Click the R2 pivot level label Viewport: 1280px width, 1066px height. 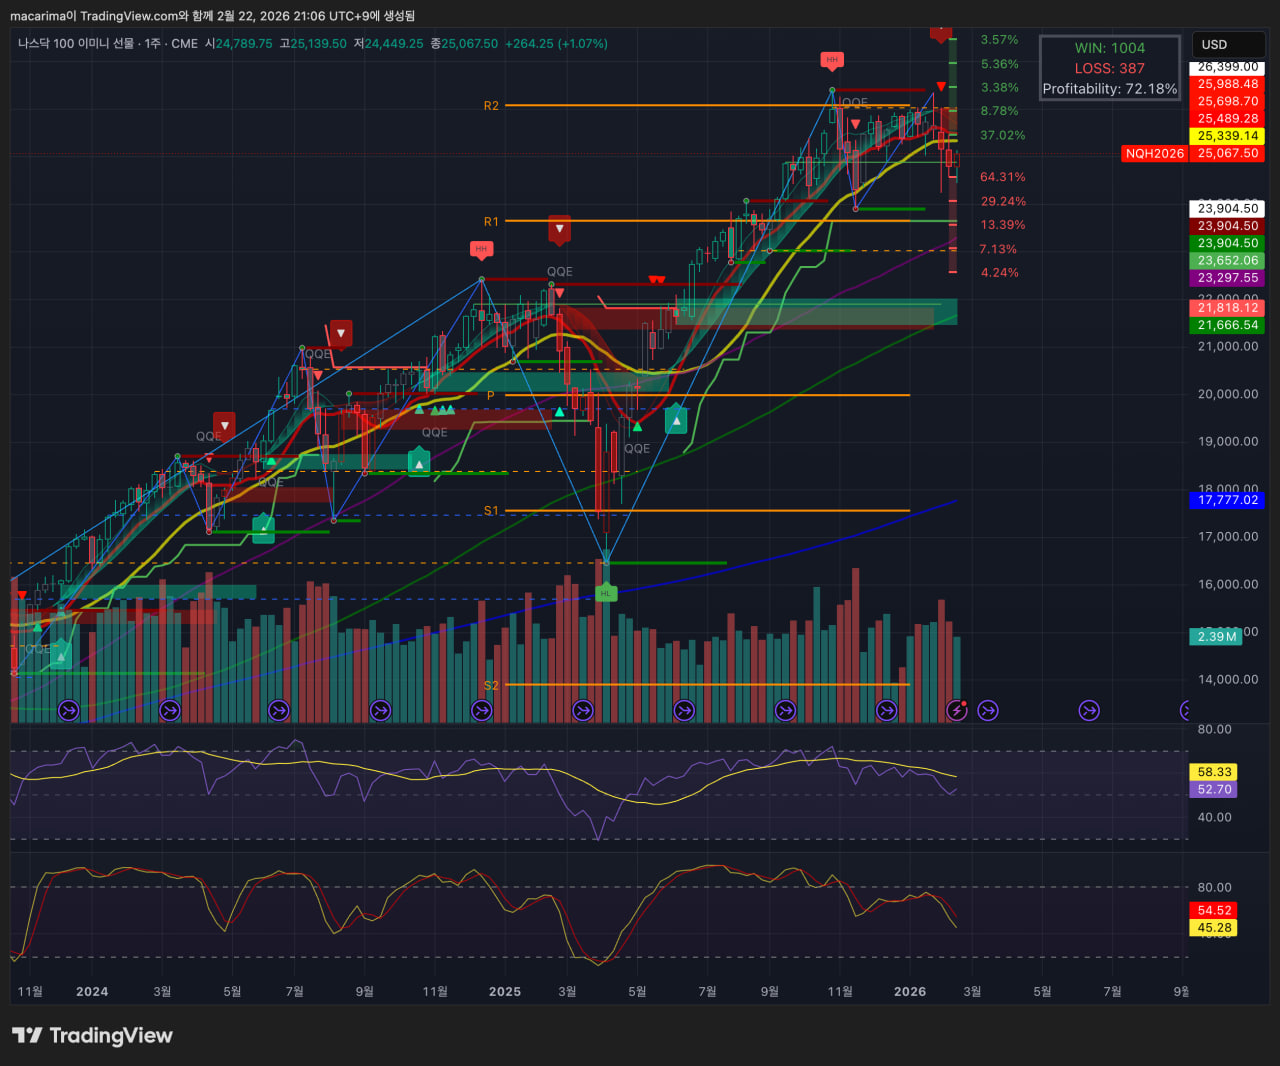point(491,105)
